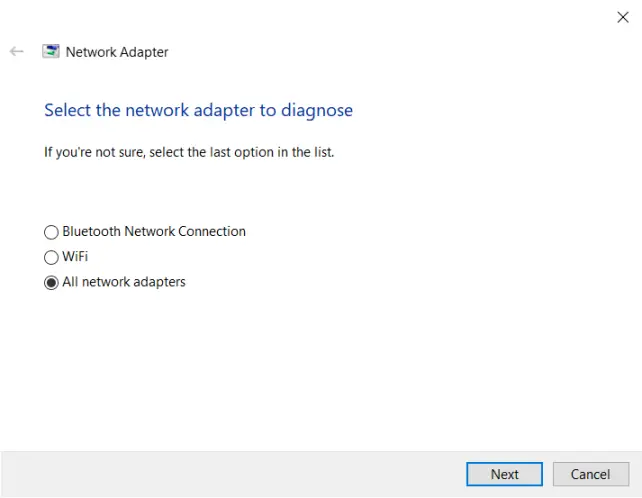Click the All network adapters label text
The image size is (642, 498).
tap(124, 283)
